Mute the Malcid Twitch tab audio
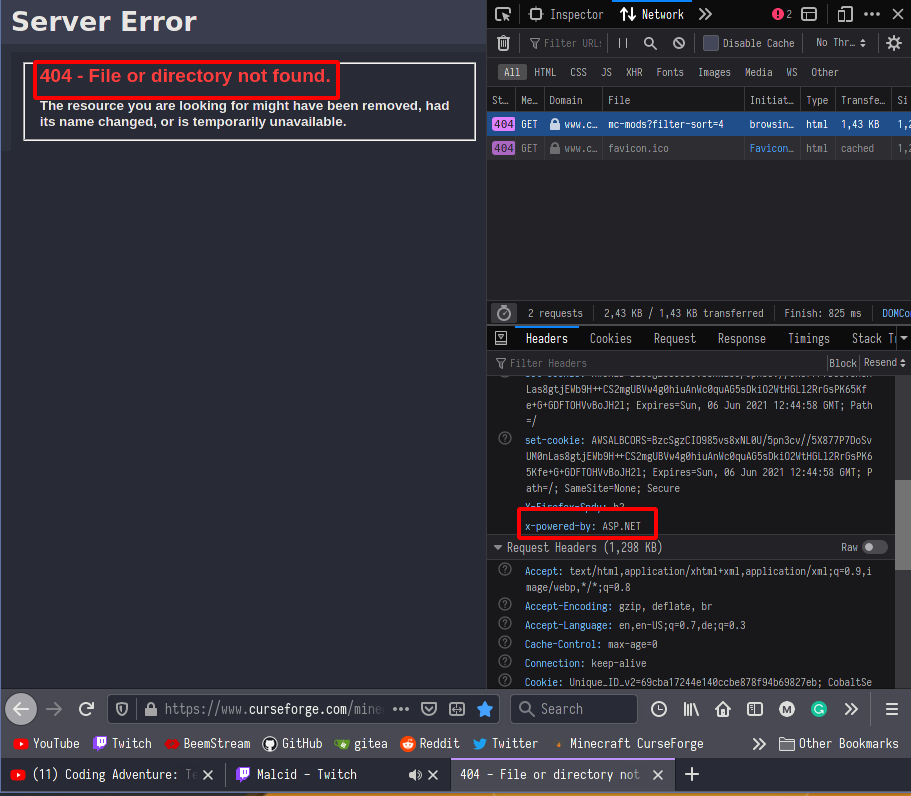This screenshot has height=796, width=911. [x=415, y=775]
